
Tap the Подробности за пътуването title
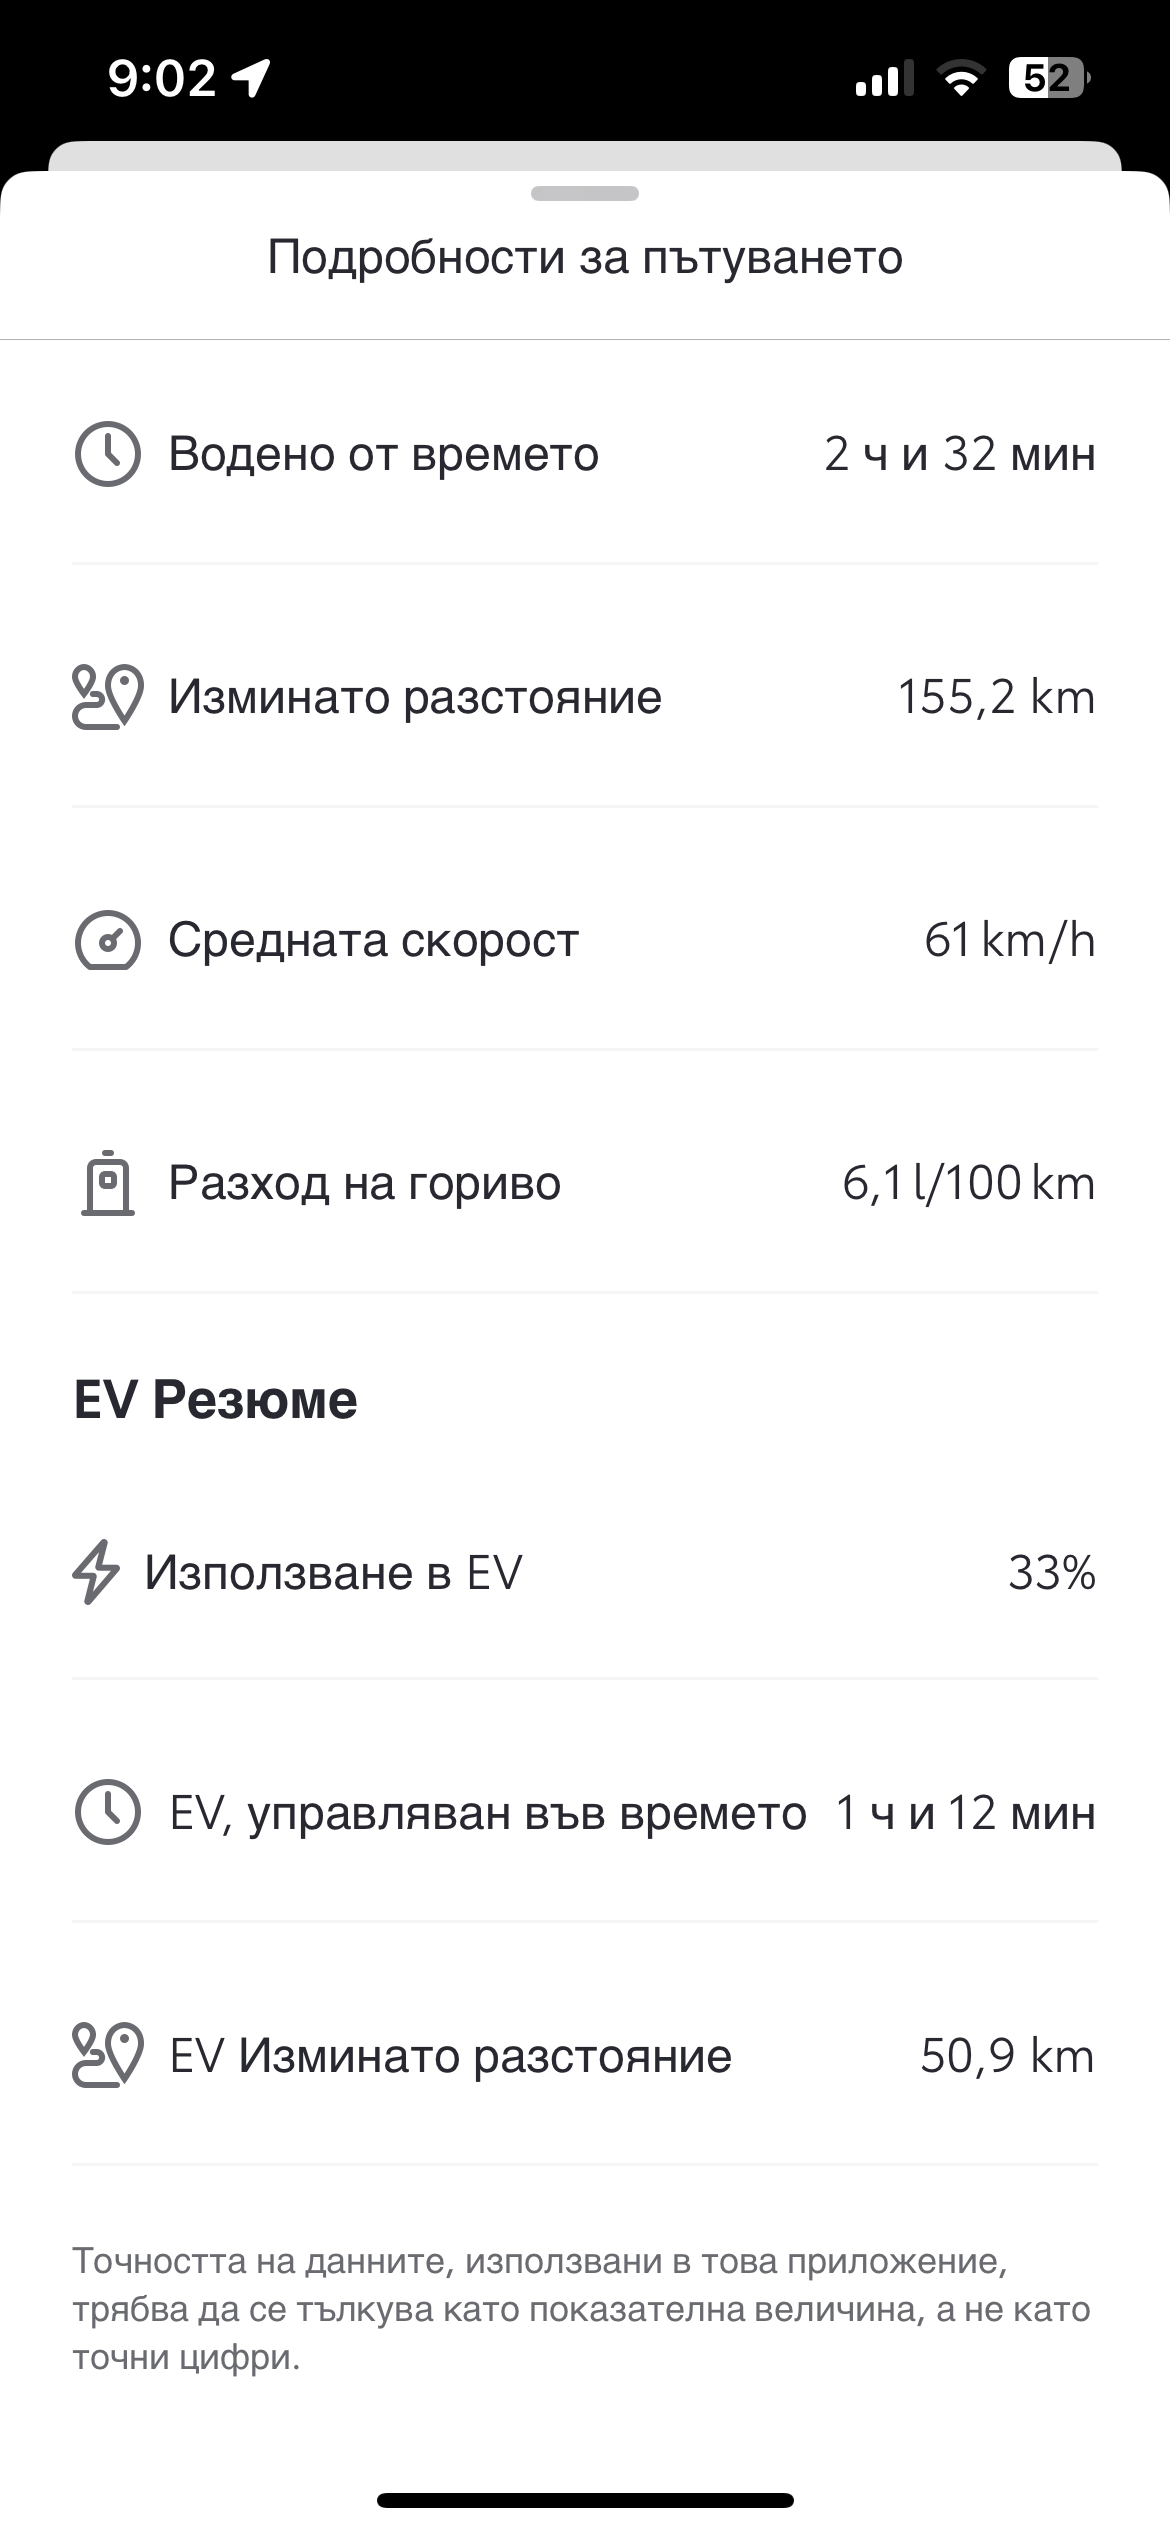point(585,257)
